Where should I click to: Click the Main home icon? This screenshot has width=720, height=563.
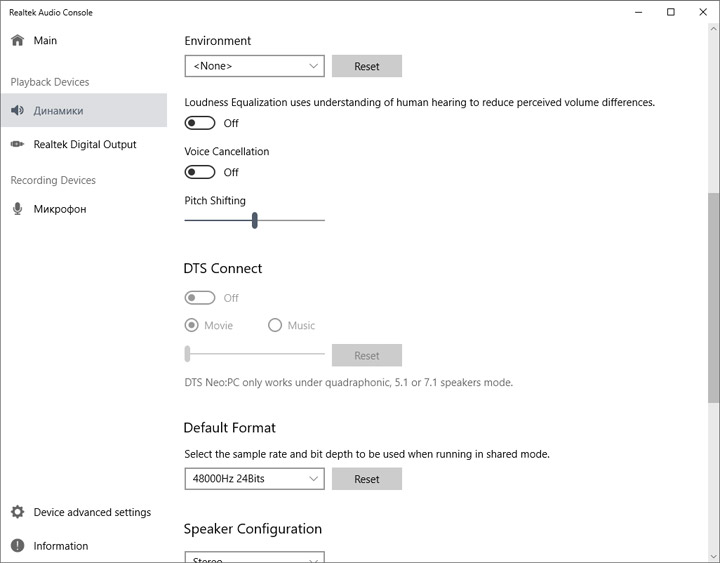click(17, 41)
